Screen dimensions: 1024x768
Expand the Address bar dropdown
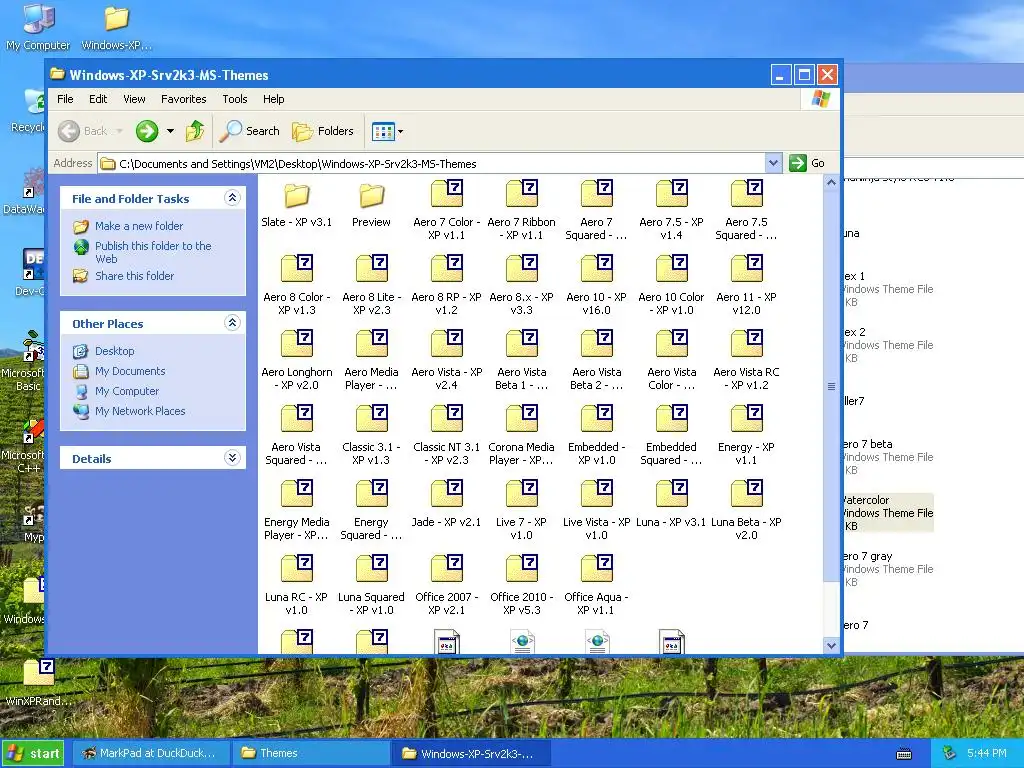click(773, 163)
